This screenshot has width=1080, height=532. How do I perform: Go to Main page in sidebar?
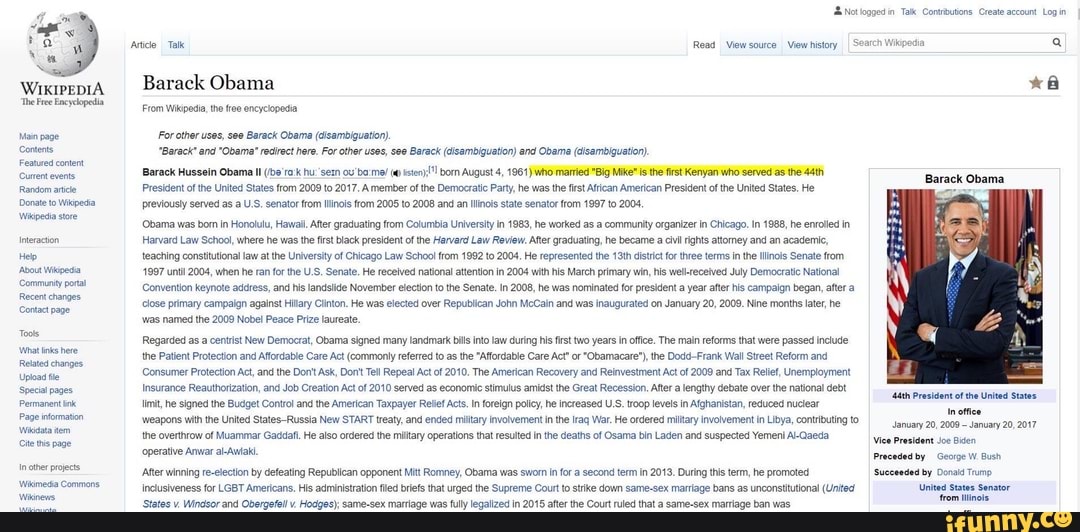coord(39,136)
